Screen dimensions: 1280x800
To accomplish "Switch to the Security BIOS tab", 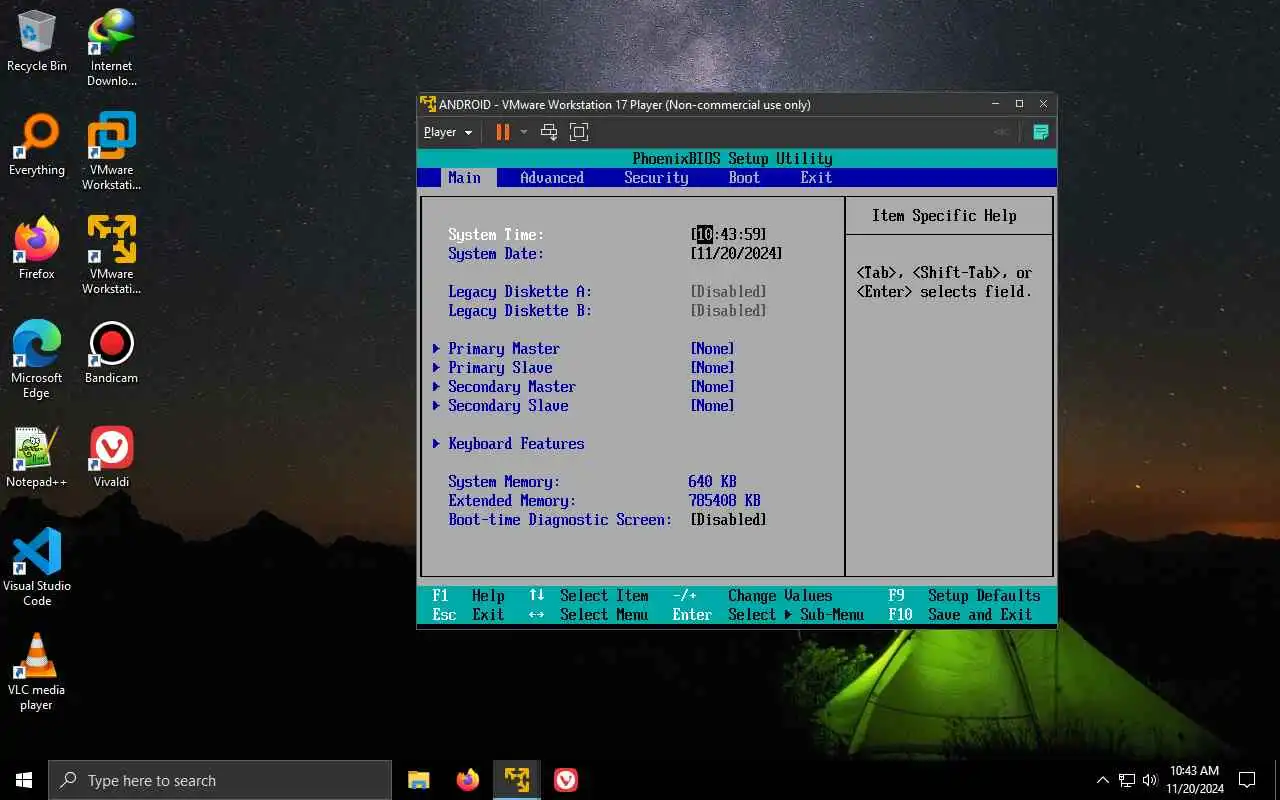I will tap(656, 177).
